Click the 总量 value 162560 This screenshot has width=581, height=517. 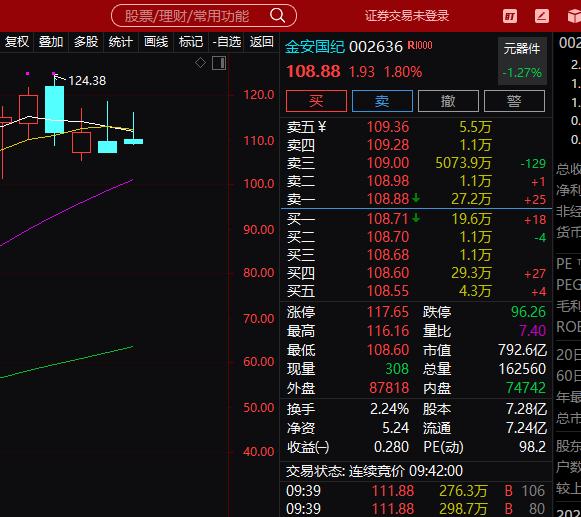coord(522,369)
